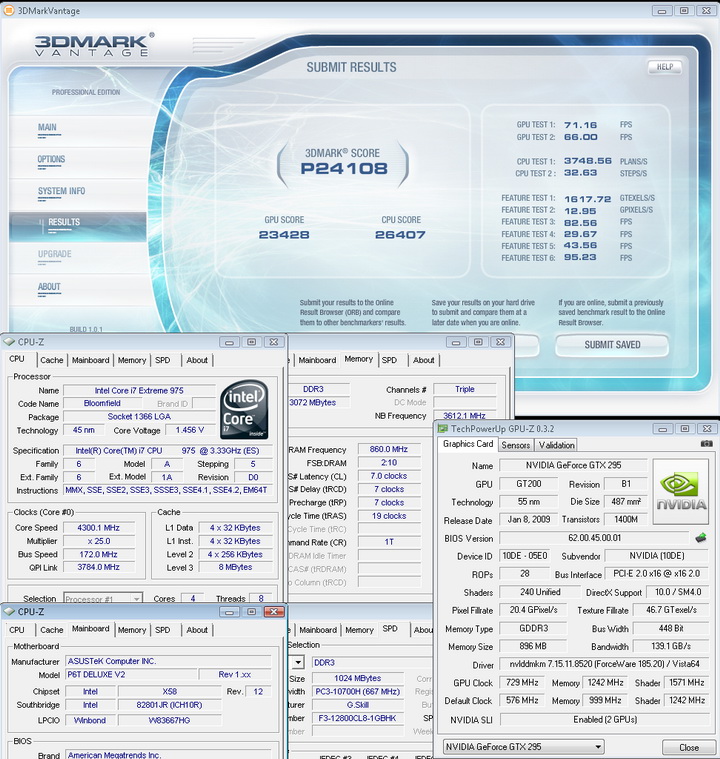Image resolution: width=720 pixels, height=759 pixels.
Task: Click the Bus Speed 172.0 MHz value
Action: click(99, 554)
